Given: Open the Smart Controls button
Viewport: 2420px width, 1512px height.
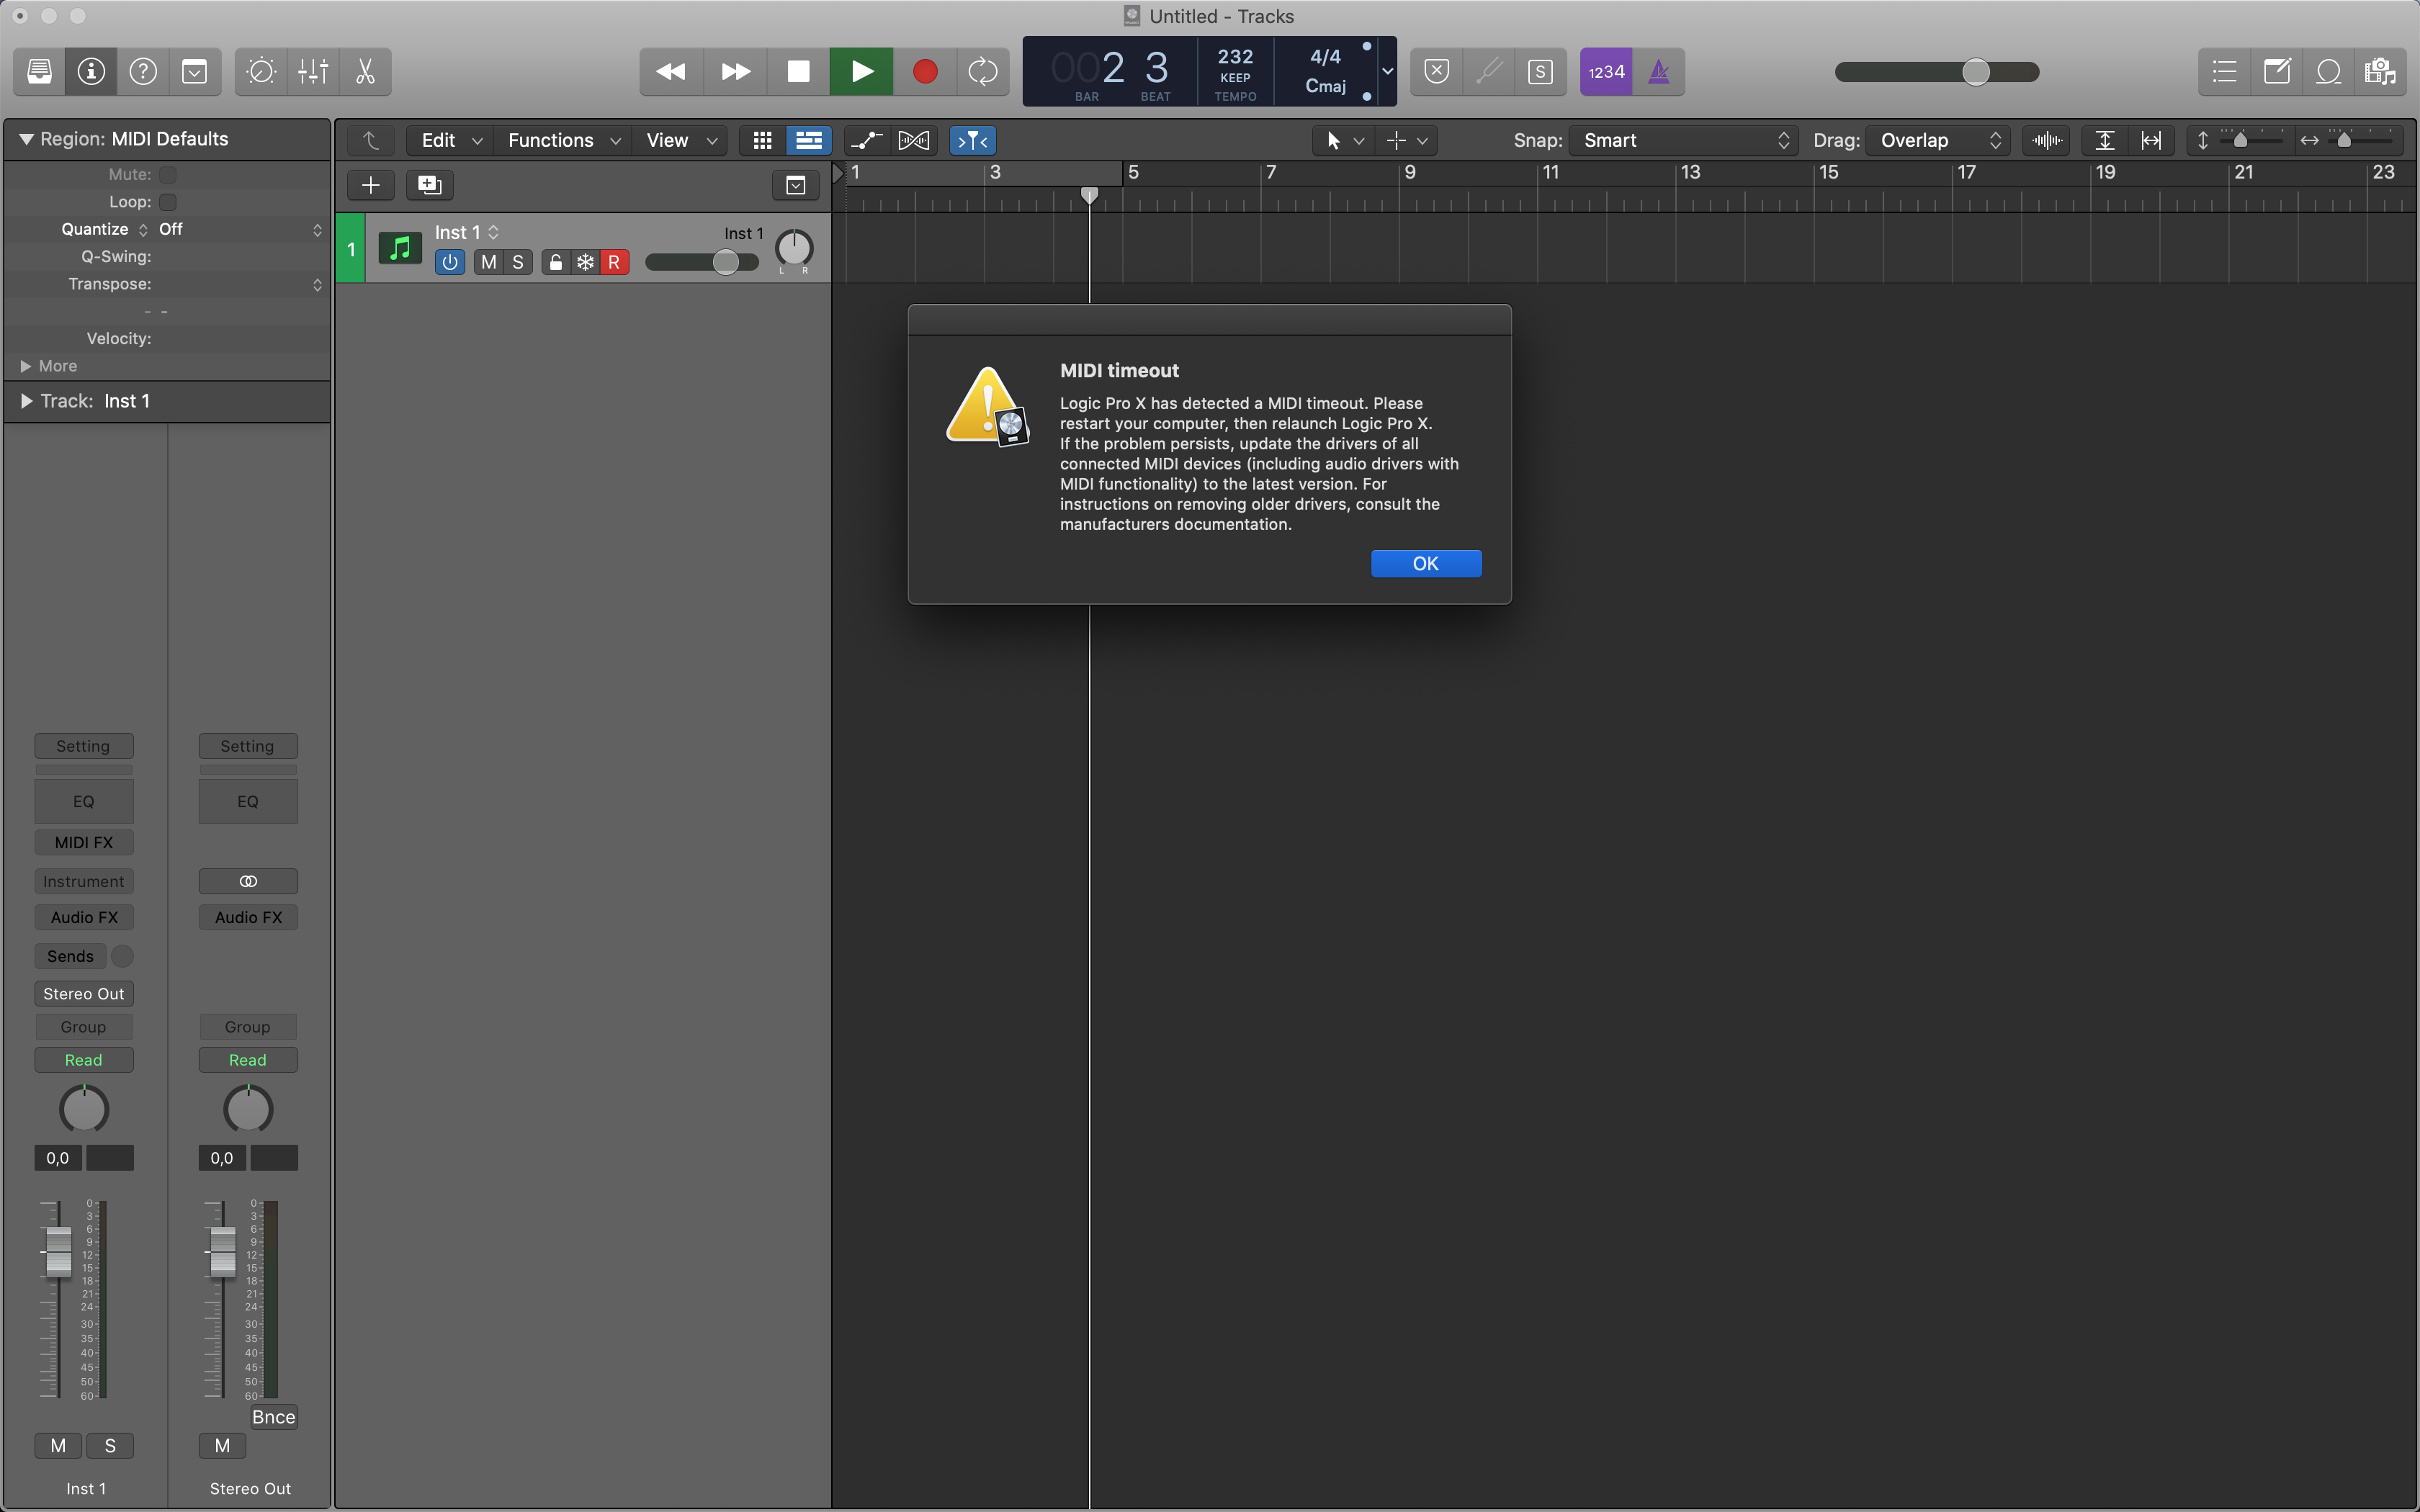Looking at the screenshot, I should (260, 71).
